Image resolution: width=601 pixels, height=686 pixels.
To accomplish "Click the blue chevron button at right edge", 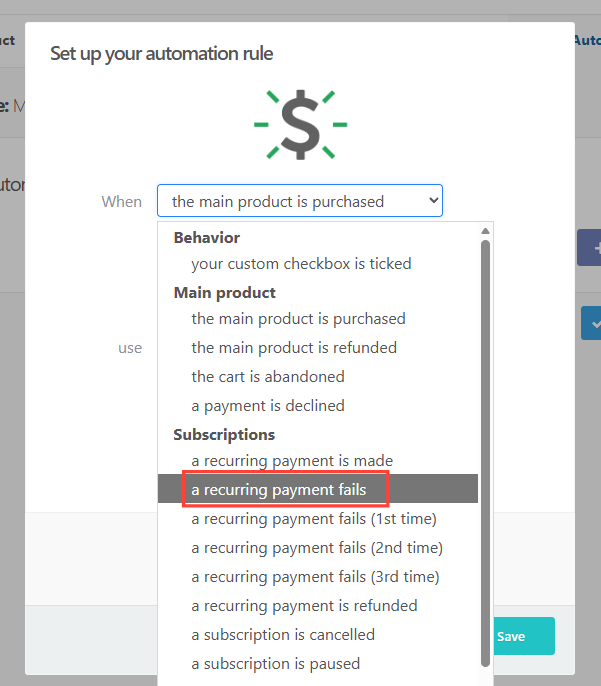I will tap(592, 323).
